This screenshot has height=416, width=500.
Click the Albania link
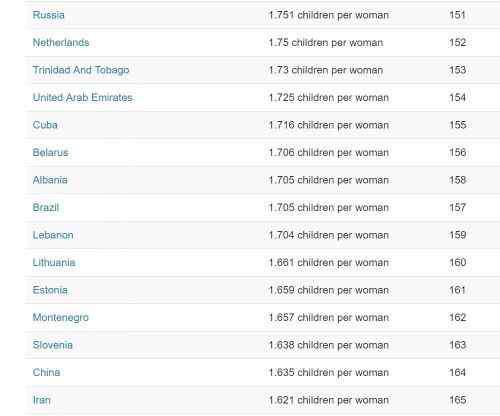(x=50, y=180)
